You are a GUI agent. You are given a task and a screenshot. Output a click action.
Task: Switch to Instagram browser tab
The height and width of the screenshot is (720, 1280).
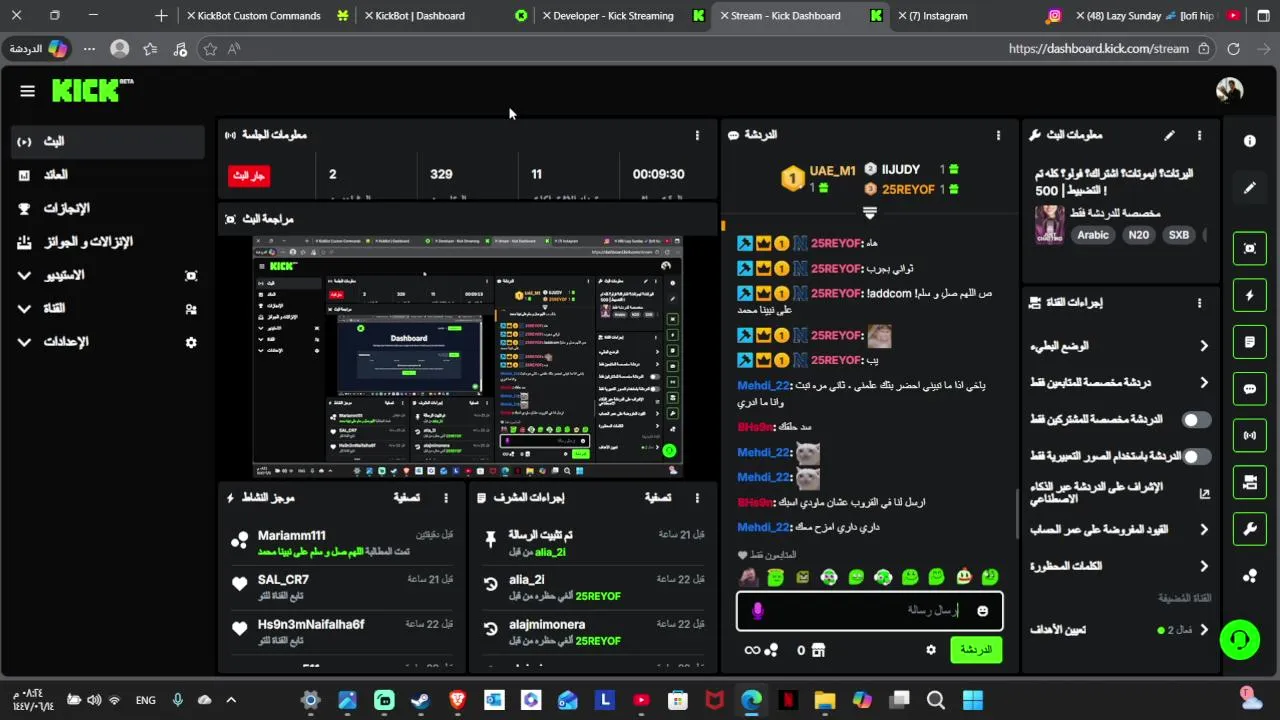[x=980, y=16]
